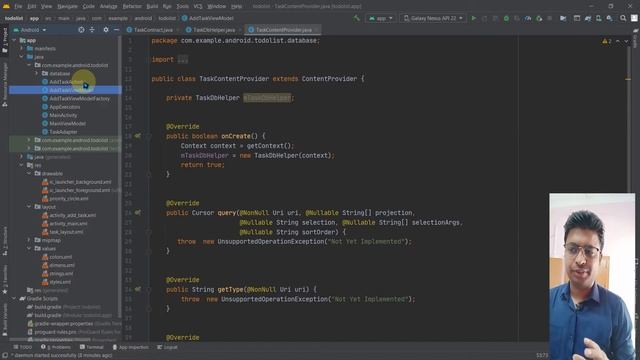Select MainViewModel class in tree

point(67,123)
